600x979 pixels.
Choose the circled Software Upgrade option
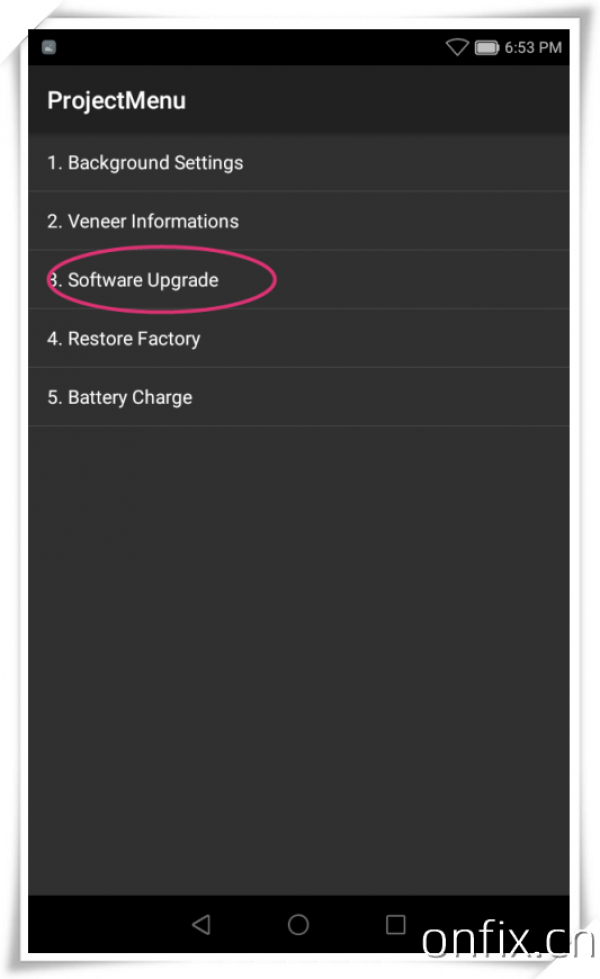click(143, 281)
